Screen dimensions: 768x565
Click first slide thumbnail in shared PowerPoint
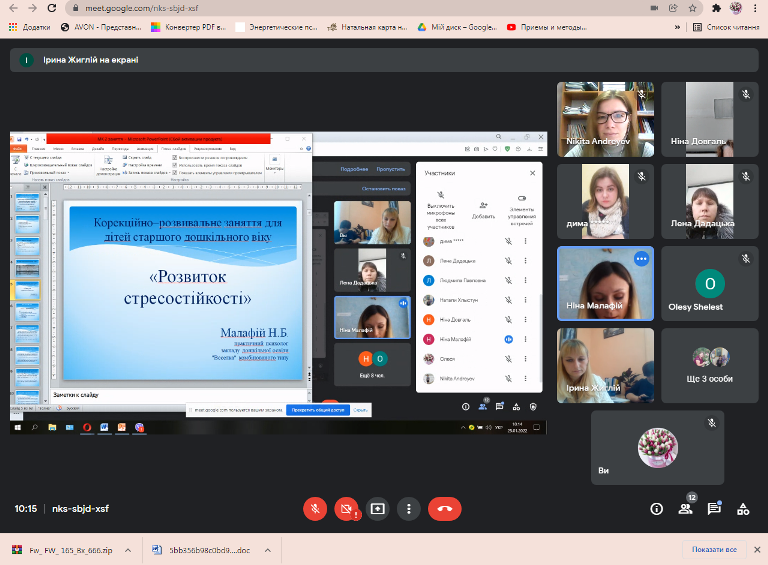(x=27, y=202)
